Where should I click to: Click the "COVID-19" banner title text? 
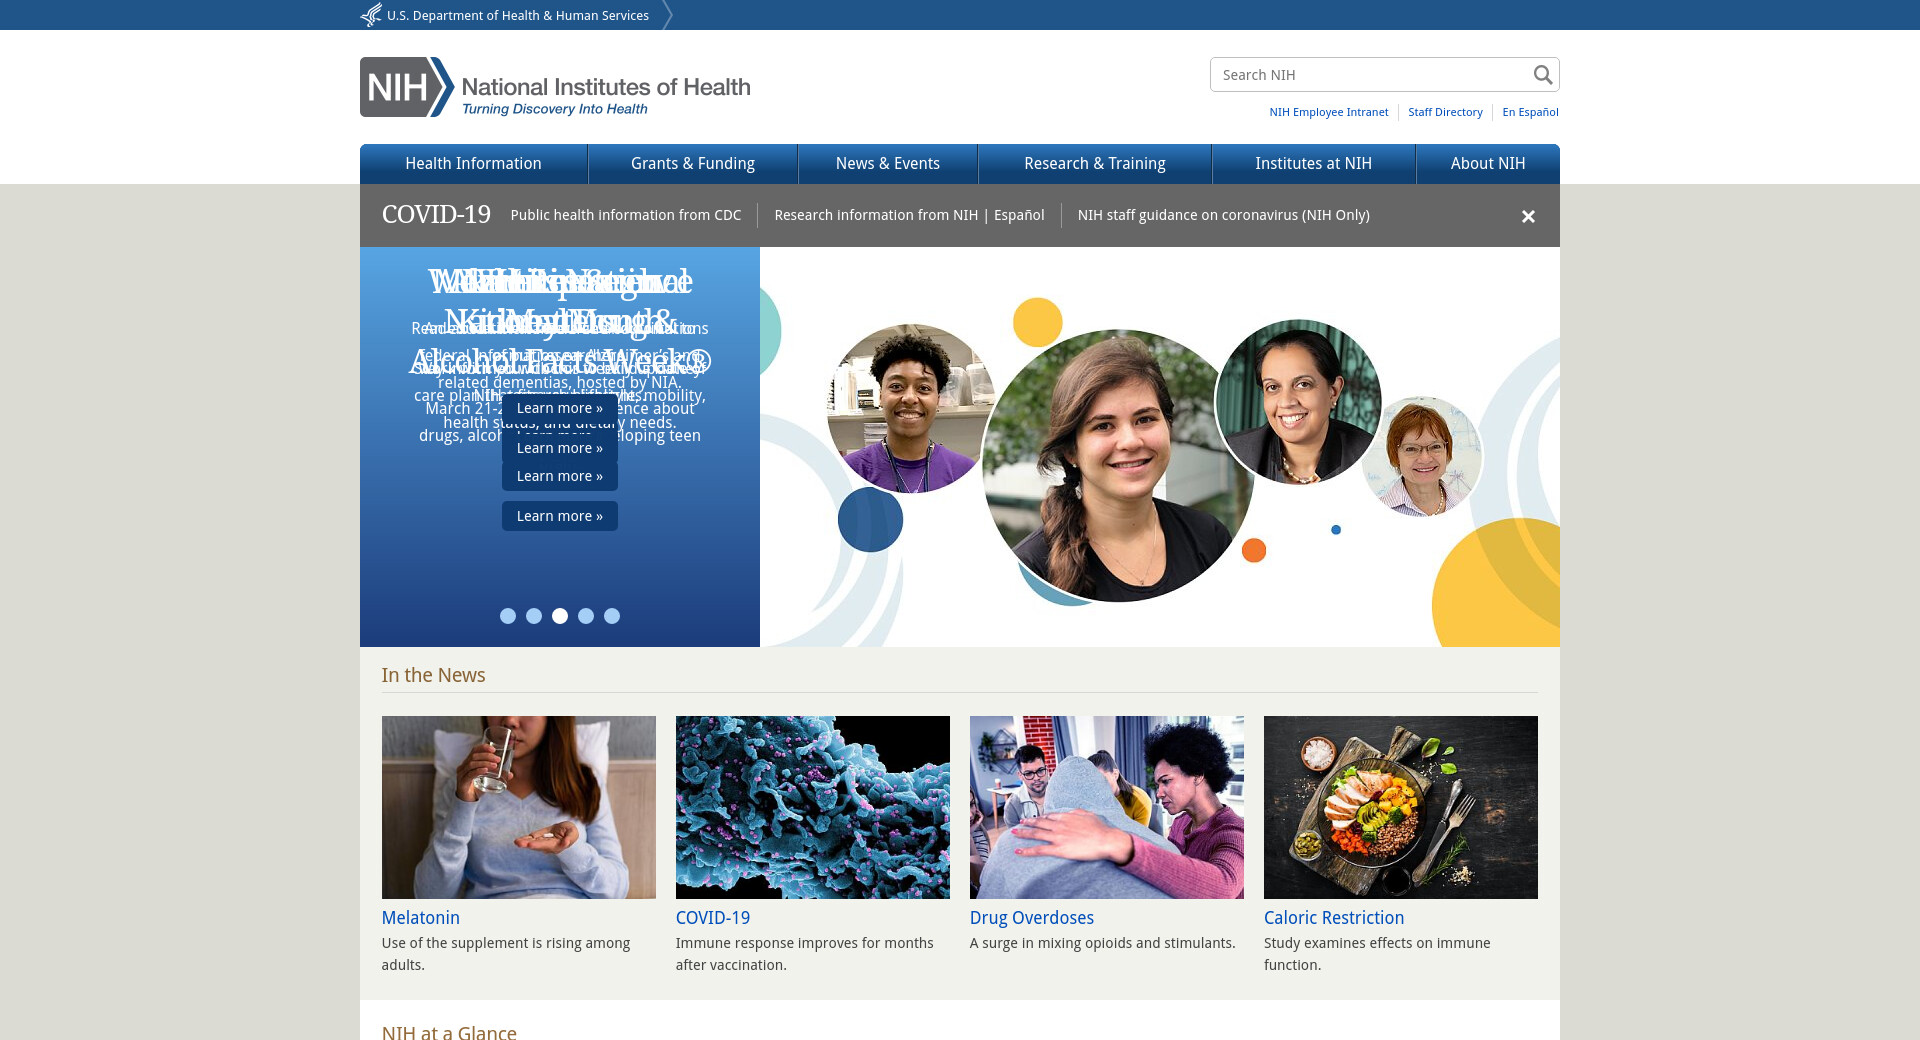[x=436, y=215]
